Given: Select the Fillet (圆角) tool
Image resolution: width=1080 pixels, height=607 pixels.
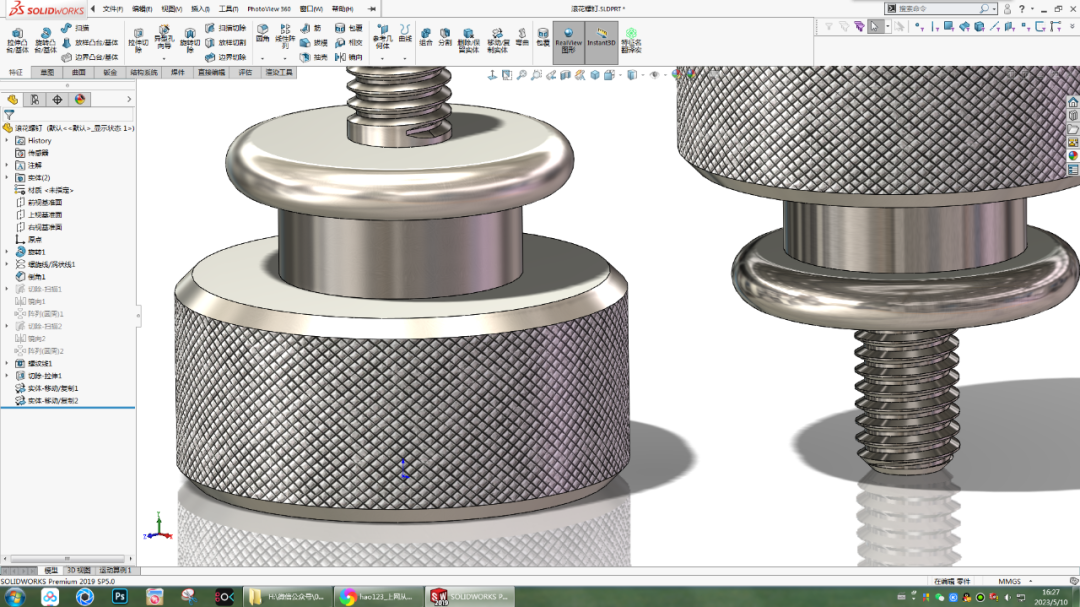Looking at the screenshot, I should pyautogui.click(x=262, y=33).
